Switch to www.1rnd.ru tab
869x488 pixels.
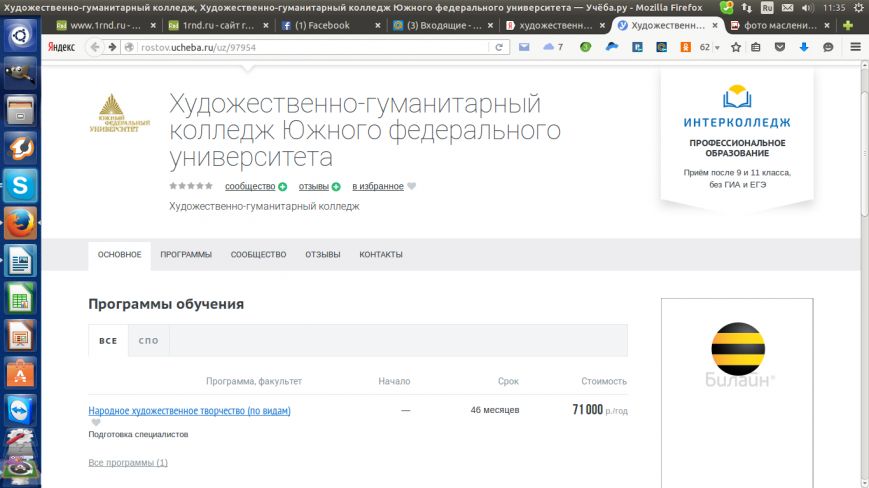[x=105, y=25]
